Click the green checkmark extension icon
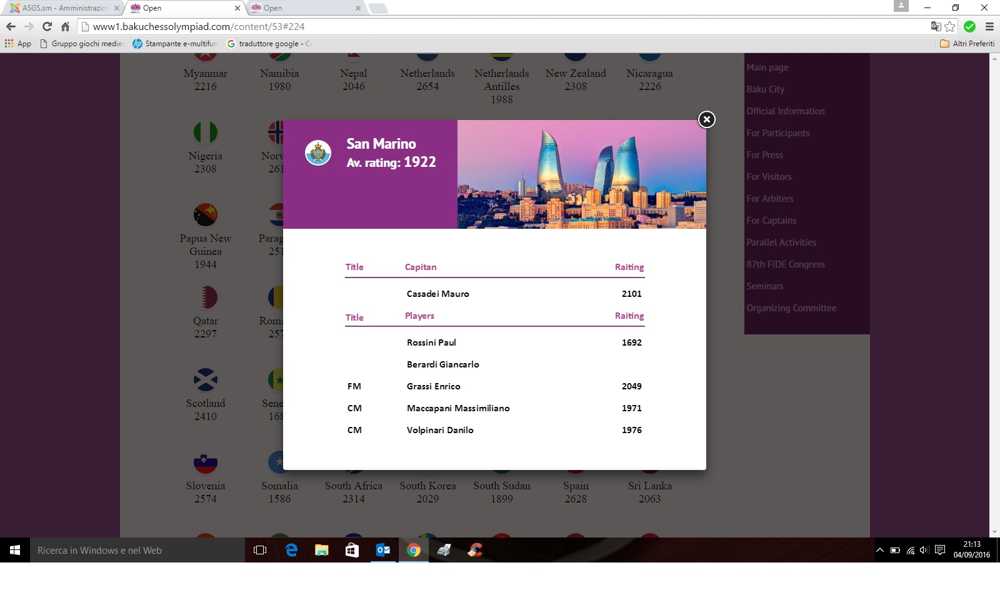1000x605 pixels. [969, 27]
